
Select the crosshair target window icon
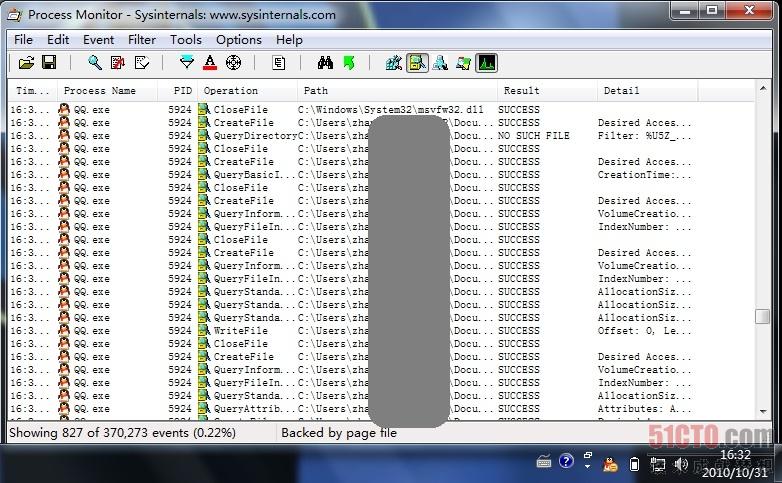[x=233, y=63]
